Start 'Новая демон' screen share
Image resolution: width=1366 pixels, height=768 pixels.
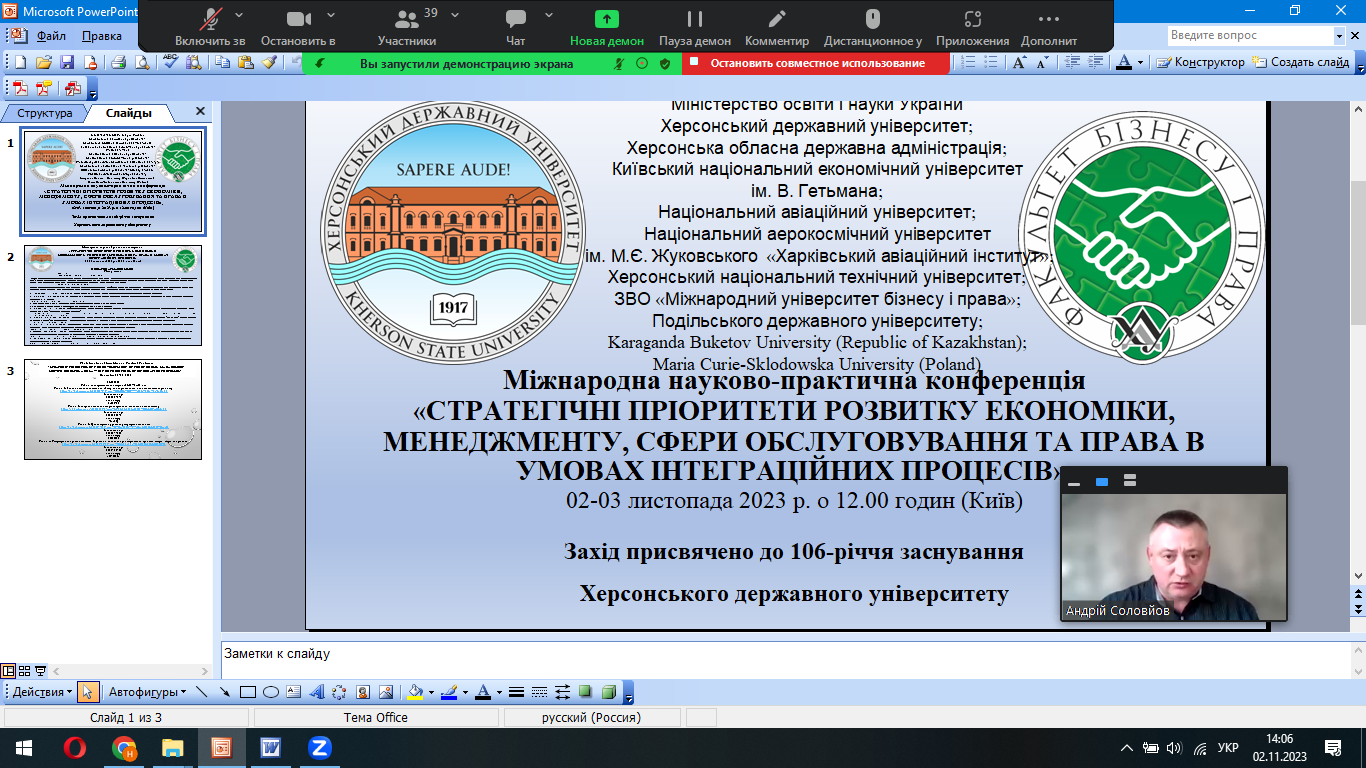607,27
